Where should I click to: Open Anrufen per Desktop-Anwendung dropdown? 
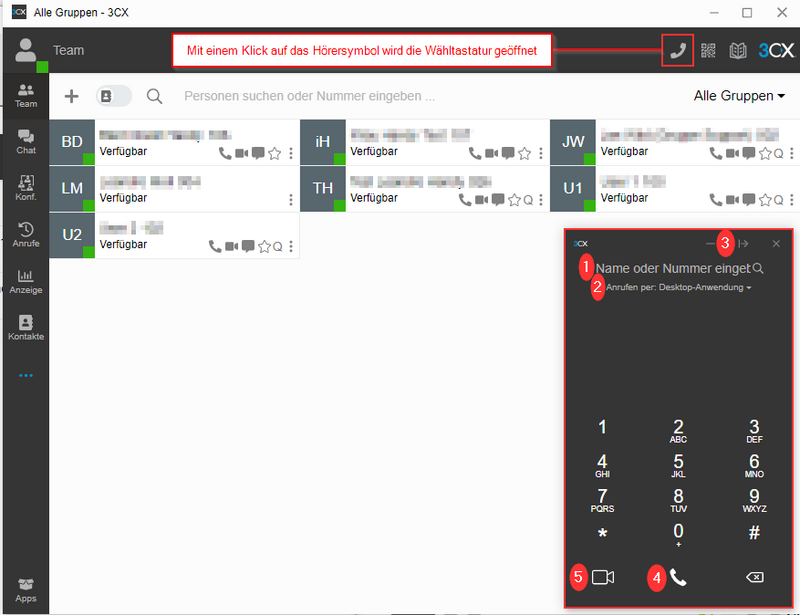pos(678,287)
